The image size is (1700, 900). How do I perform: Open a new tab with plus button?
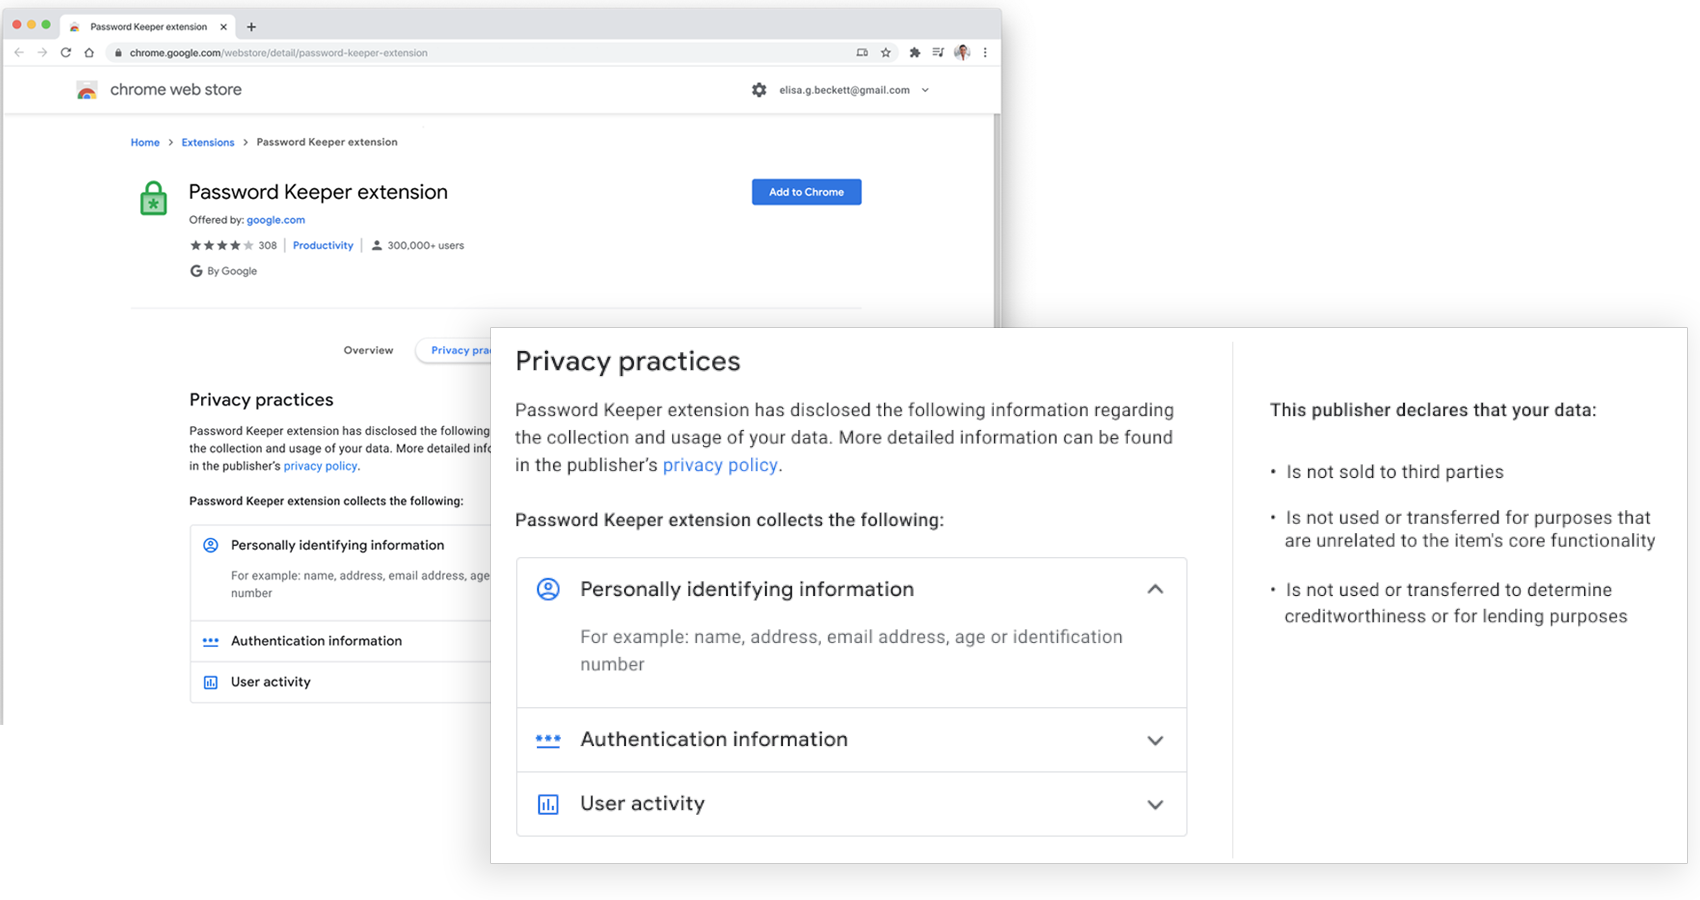pyautogui.click(x=251, y=27)
